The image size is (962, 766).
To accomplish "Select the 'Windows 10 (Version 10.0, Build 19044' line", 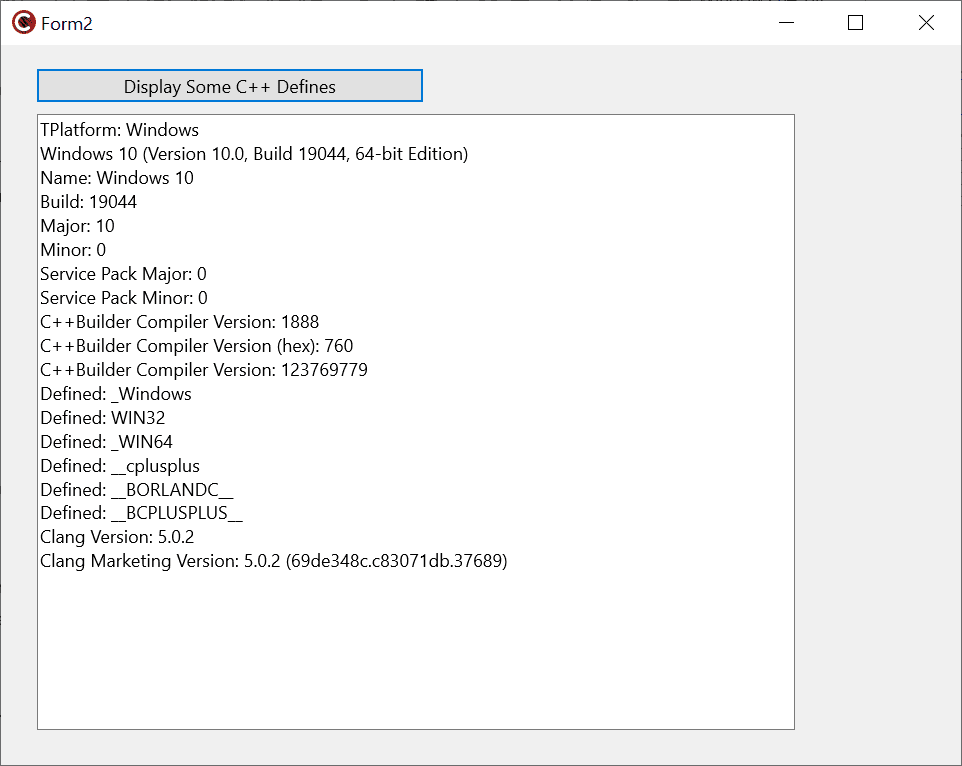I will click(x=254, y=154).
